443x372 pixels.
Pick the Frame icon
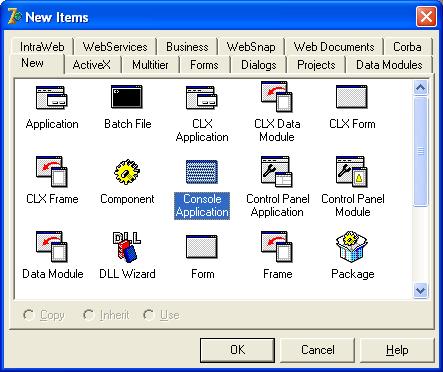[277, 247]
